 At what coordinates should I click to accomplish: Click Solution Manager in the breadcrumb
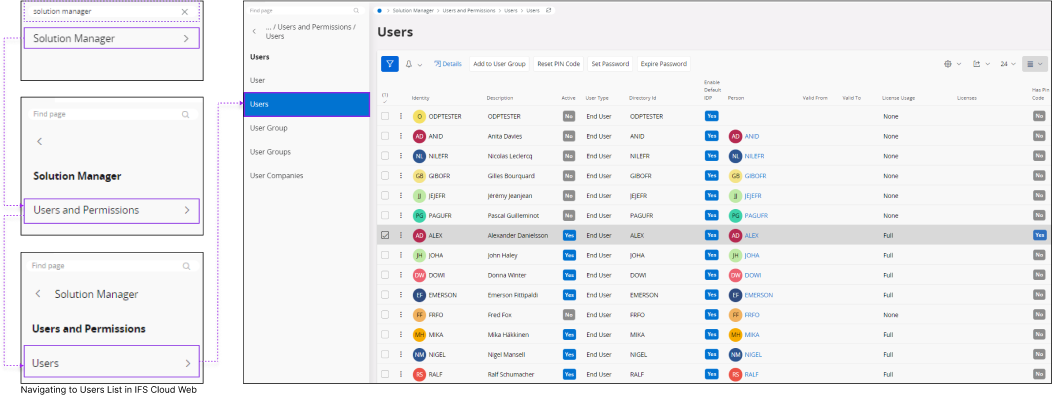pyautogui.click(x=414, y=11)
